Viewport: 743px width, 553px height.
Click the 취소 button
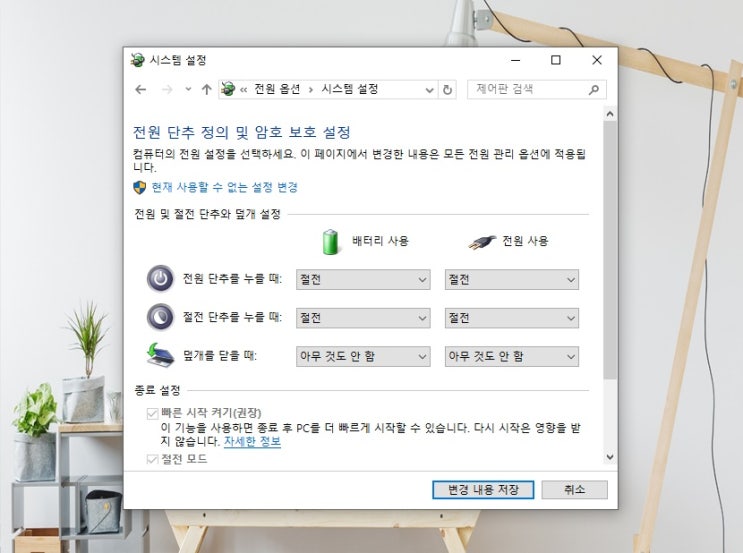click(x=574, y=490)
